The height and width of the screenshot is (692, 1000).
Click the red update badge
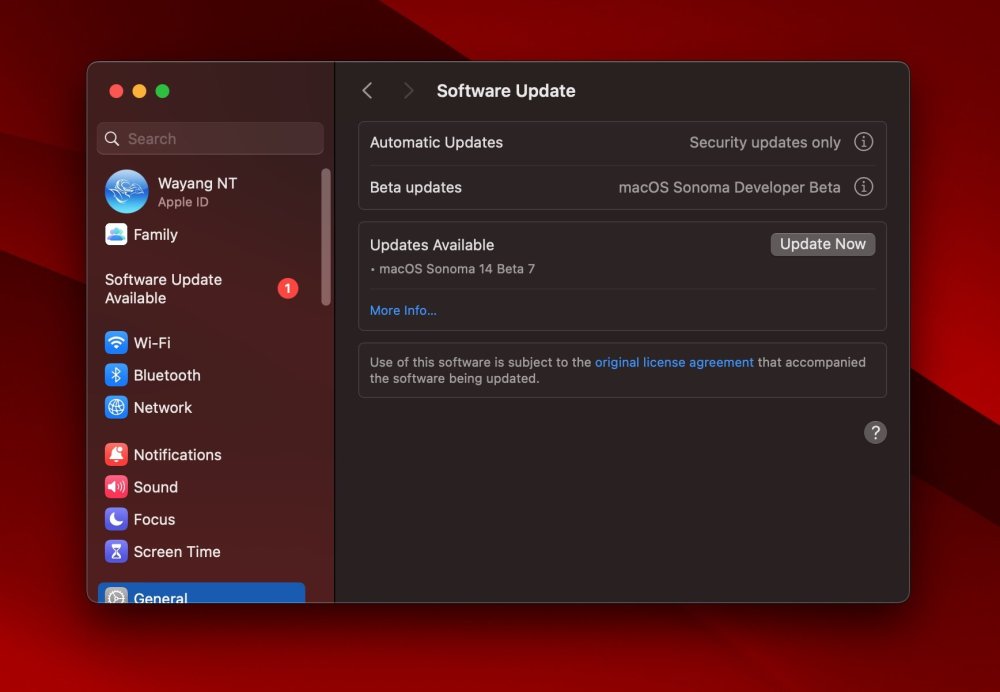pyautogui.click(x=288, y=288)
